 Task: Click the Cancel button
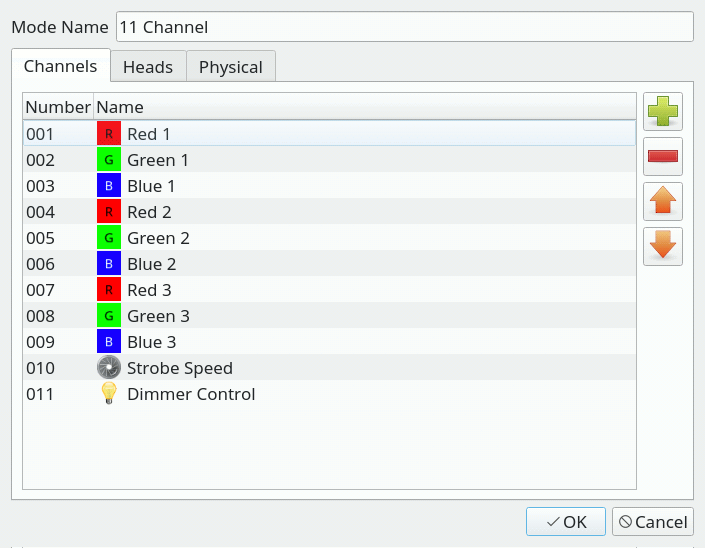[653, 521]
